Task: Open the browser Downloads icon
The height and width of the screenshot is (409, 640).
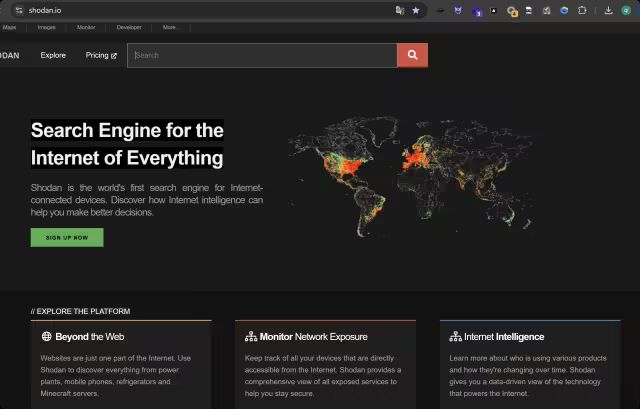Action: pyautogui.click(x=608, y=10)
